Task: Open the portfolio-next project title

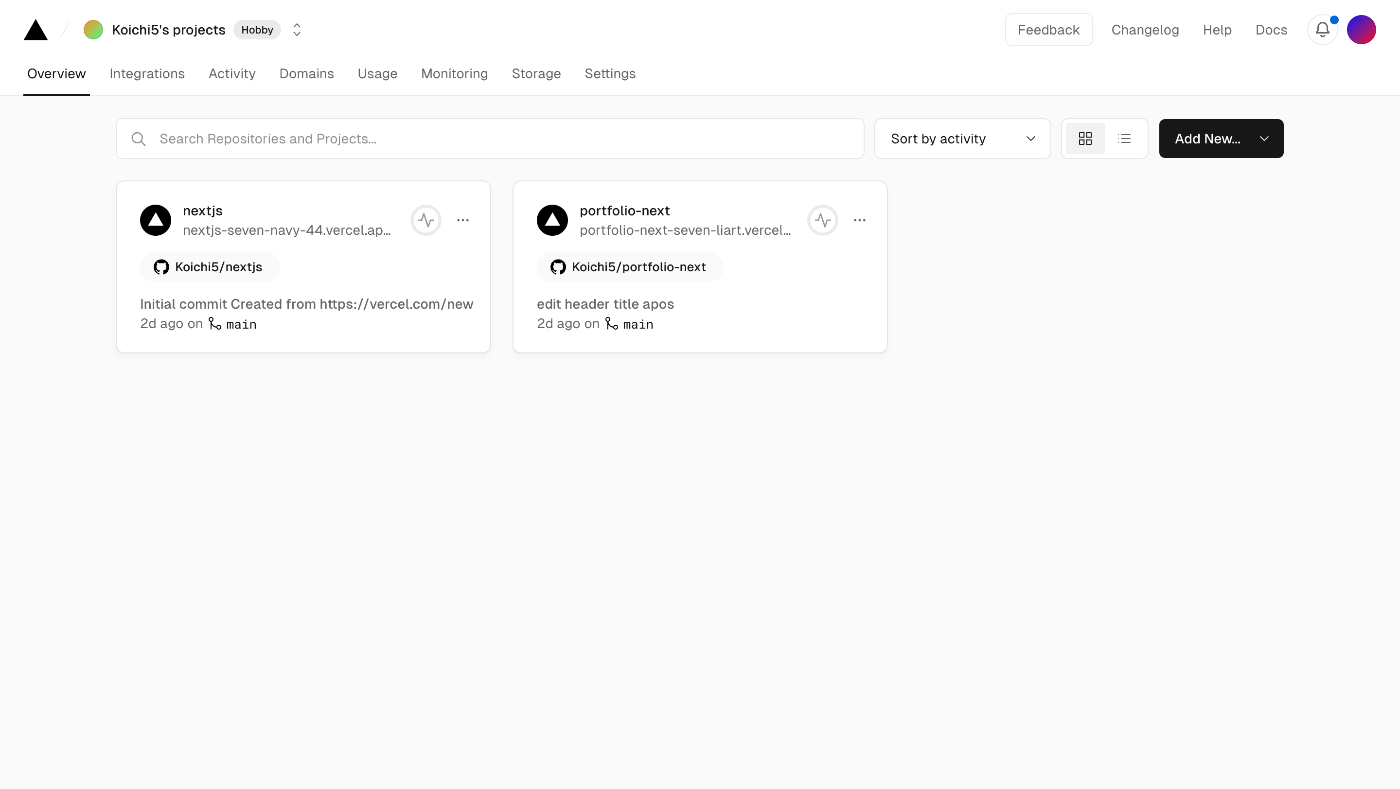Action: pyautogui.click(x=625, y=211)
